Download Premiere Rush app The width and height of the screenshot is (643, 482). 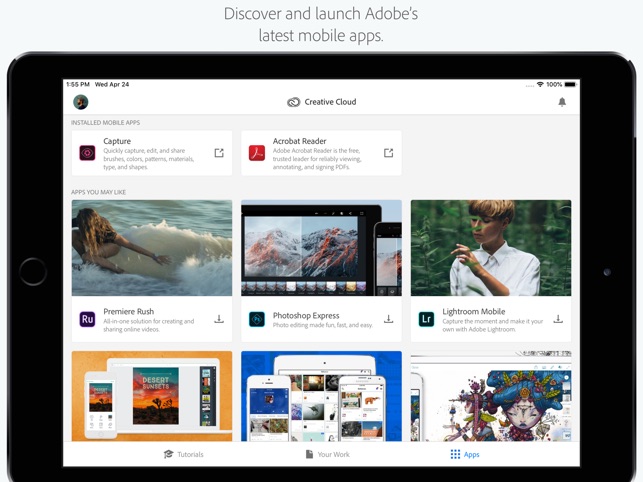219,319
